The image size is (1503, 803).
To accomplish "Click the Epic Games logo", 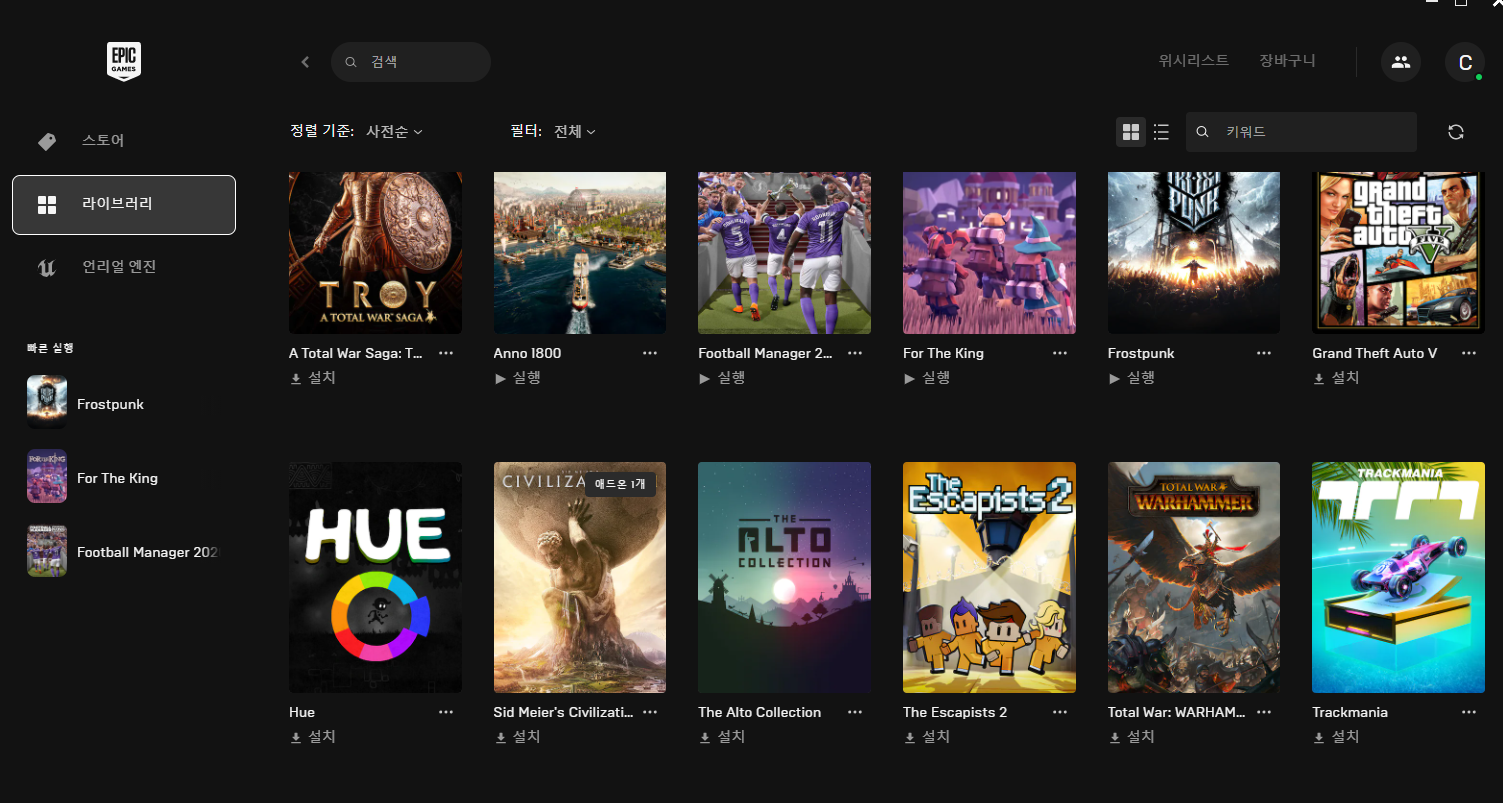I will [124, 62].
